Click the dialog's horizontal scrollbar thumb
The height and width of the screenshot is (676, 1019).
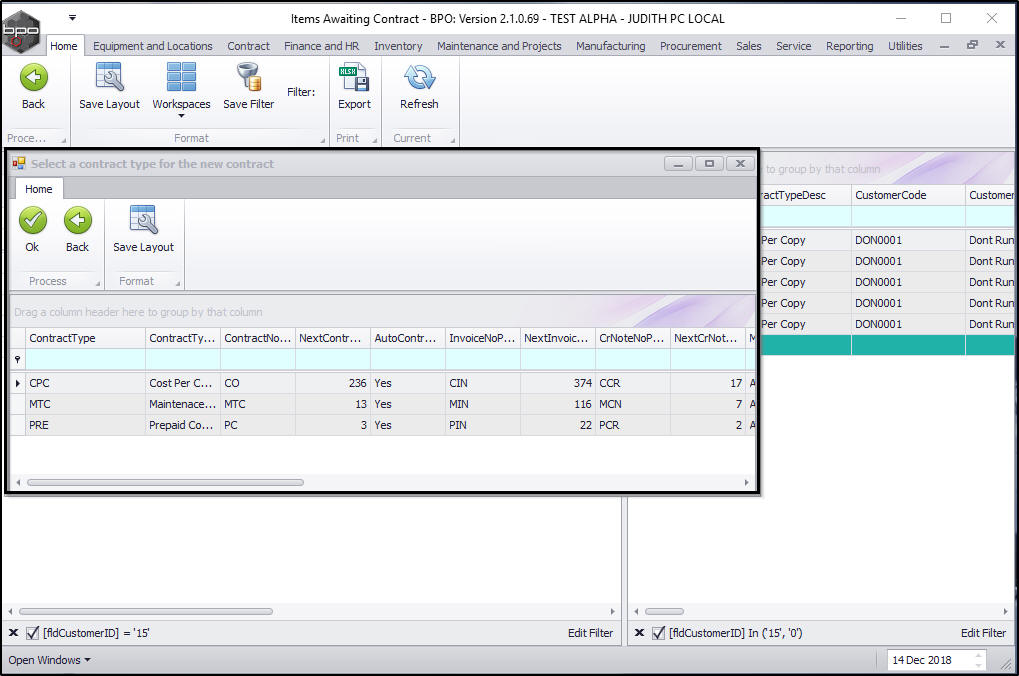(x=165, y=482)
